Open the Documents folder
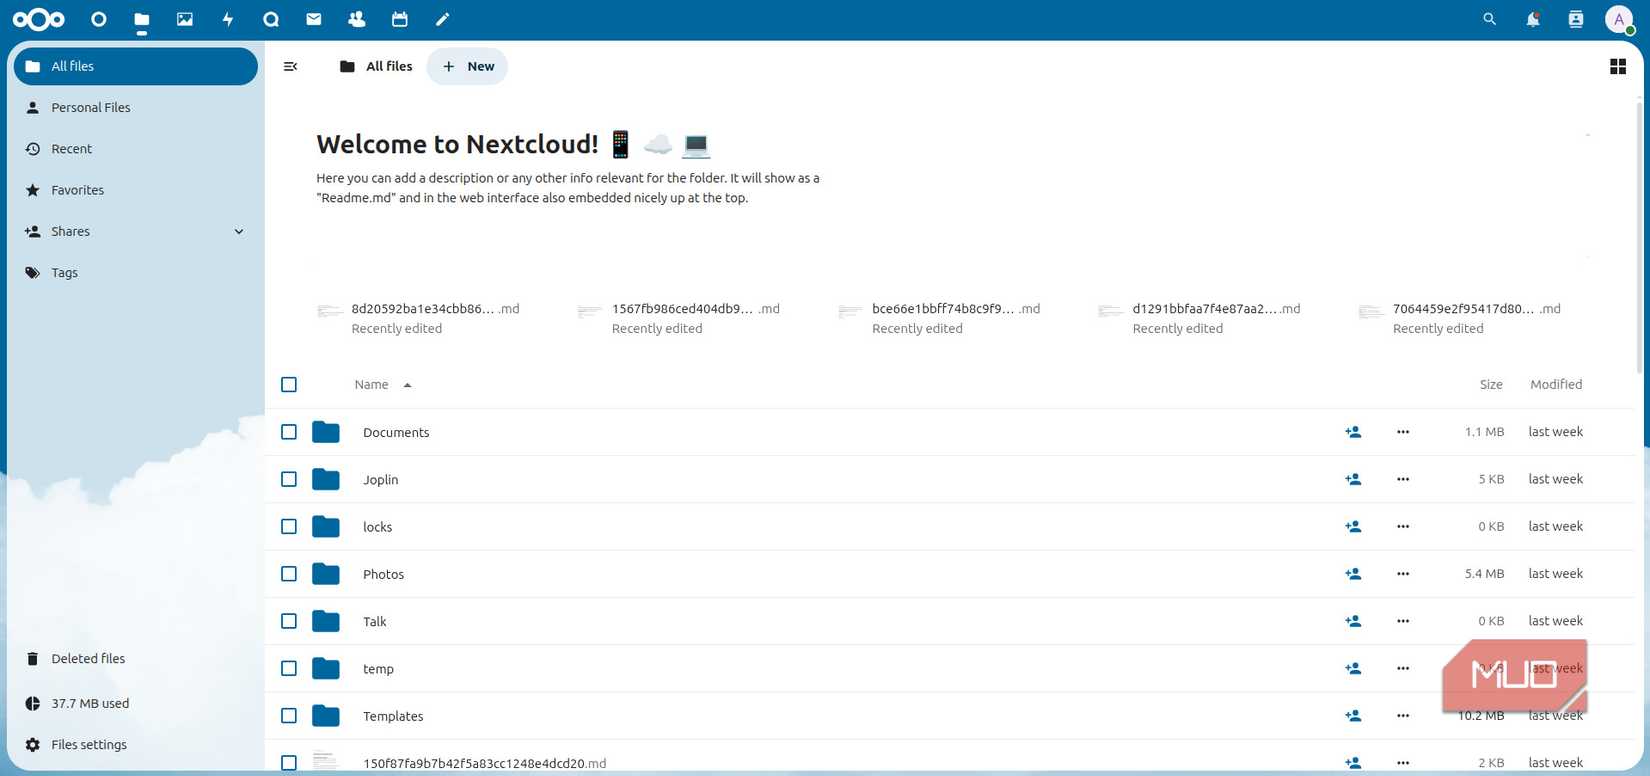 click(x=396, y=432)
